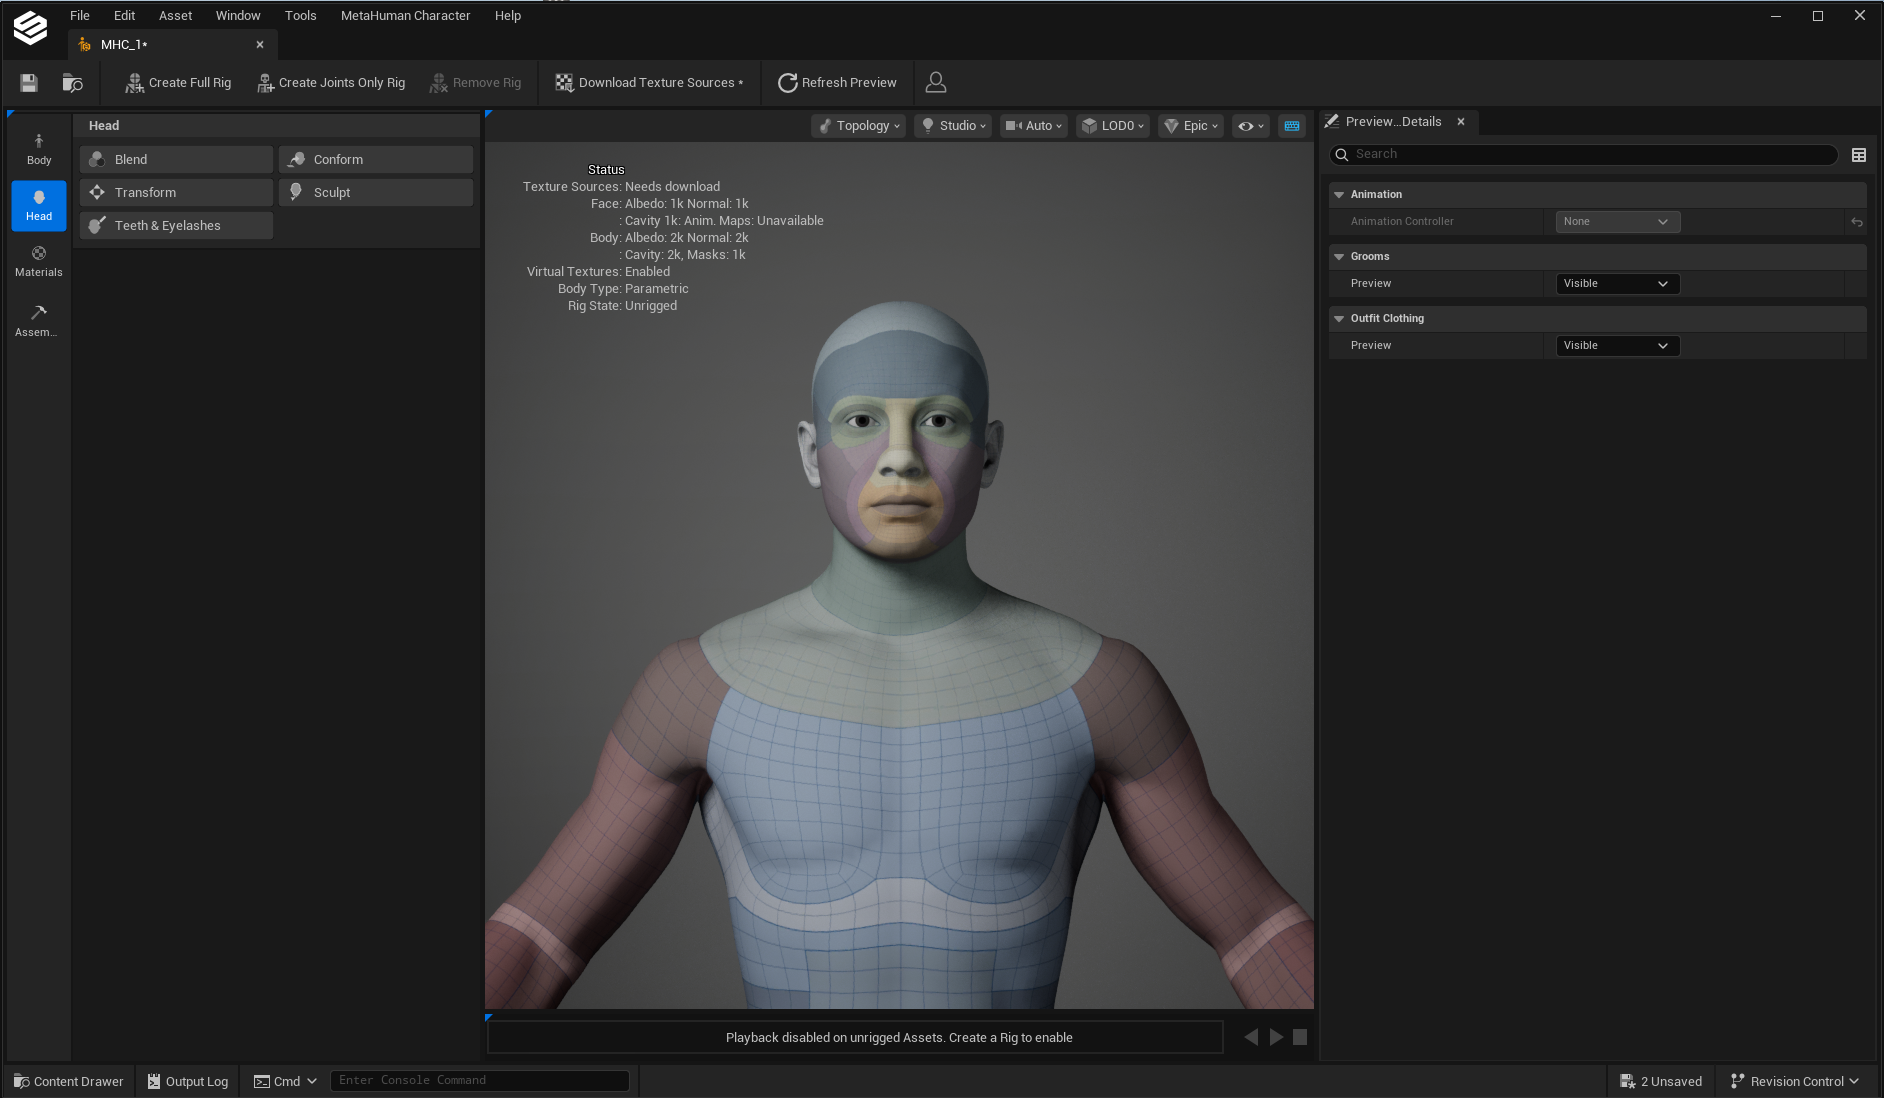Reset Animation Controller to default
The height and width of the screenshot is (1098, 1884).
point(1857,222)
